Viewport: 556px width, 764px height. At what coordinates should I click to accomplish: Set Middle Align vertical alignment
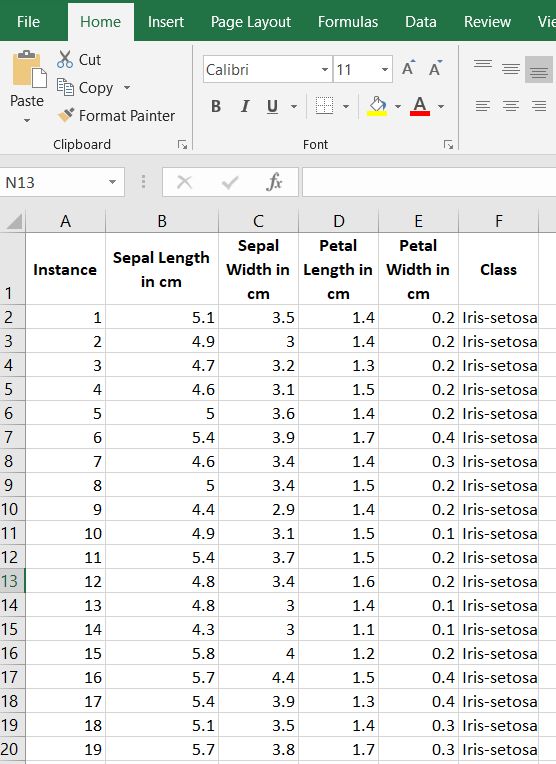(x=511, y=69)
